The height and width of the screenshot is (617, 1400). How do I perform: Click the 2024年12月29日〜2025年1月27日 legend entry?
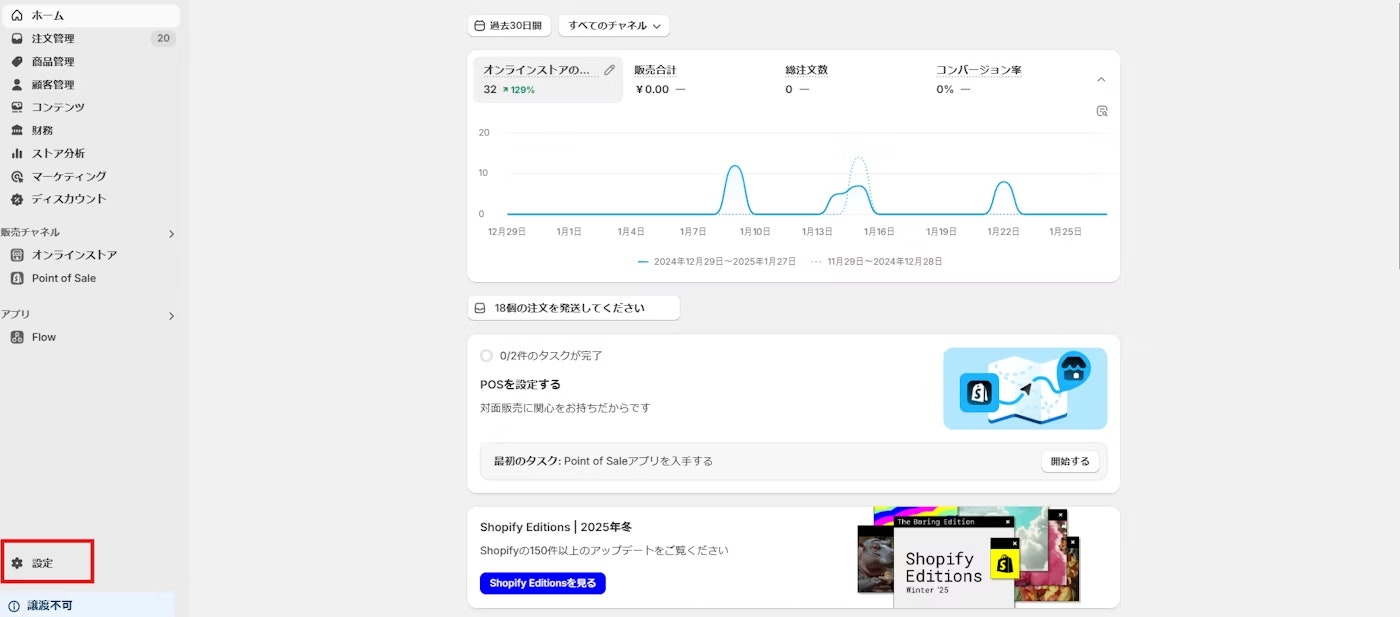717,261
